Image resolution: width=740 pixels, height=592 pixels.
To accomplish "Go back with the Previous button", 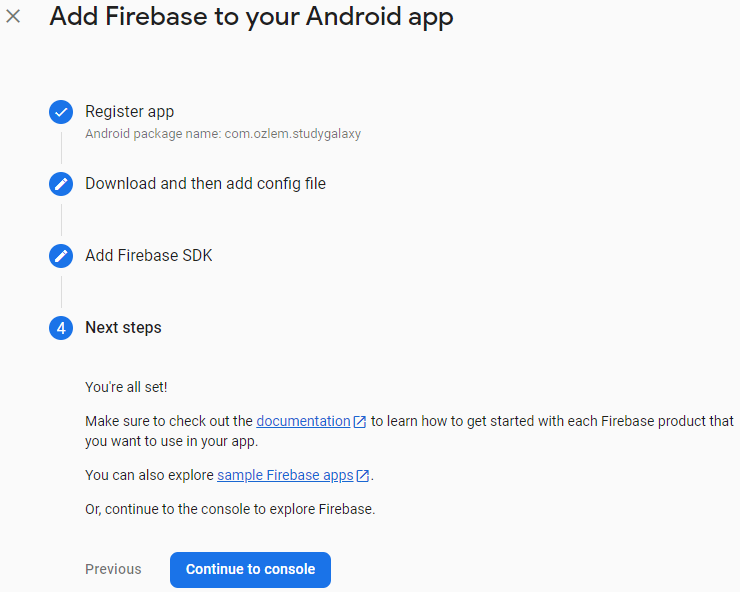I will [113, 569].
